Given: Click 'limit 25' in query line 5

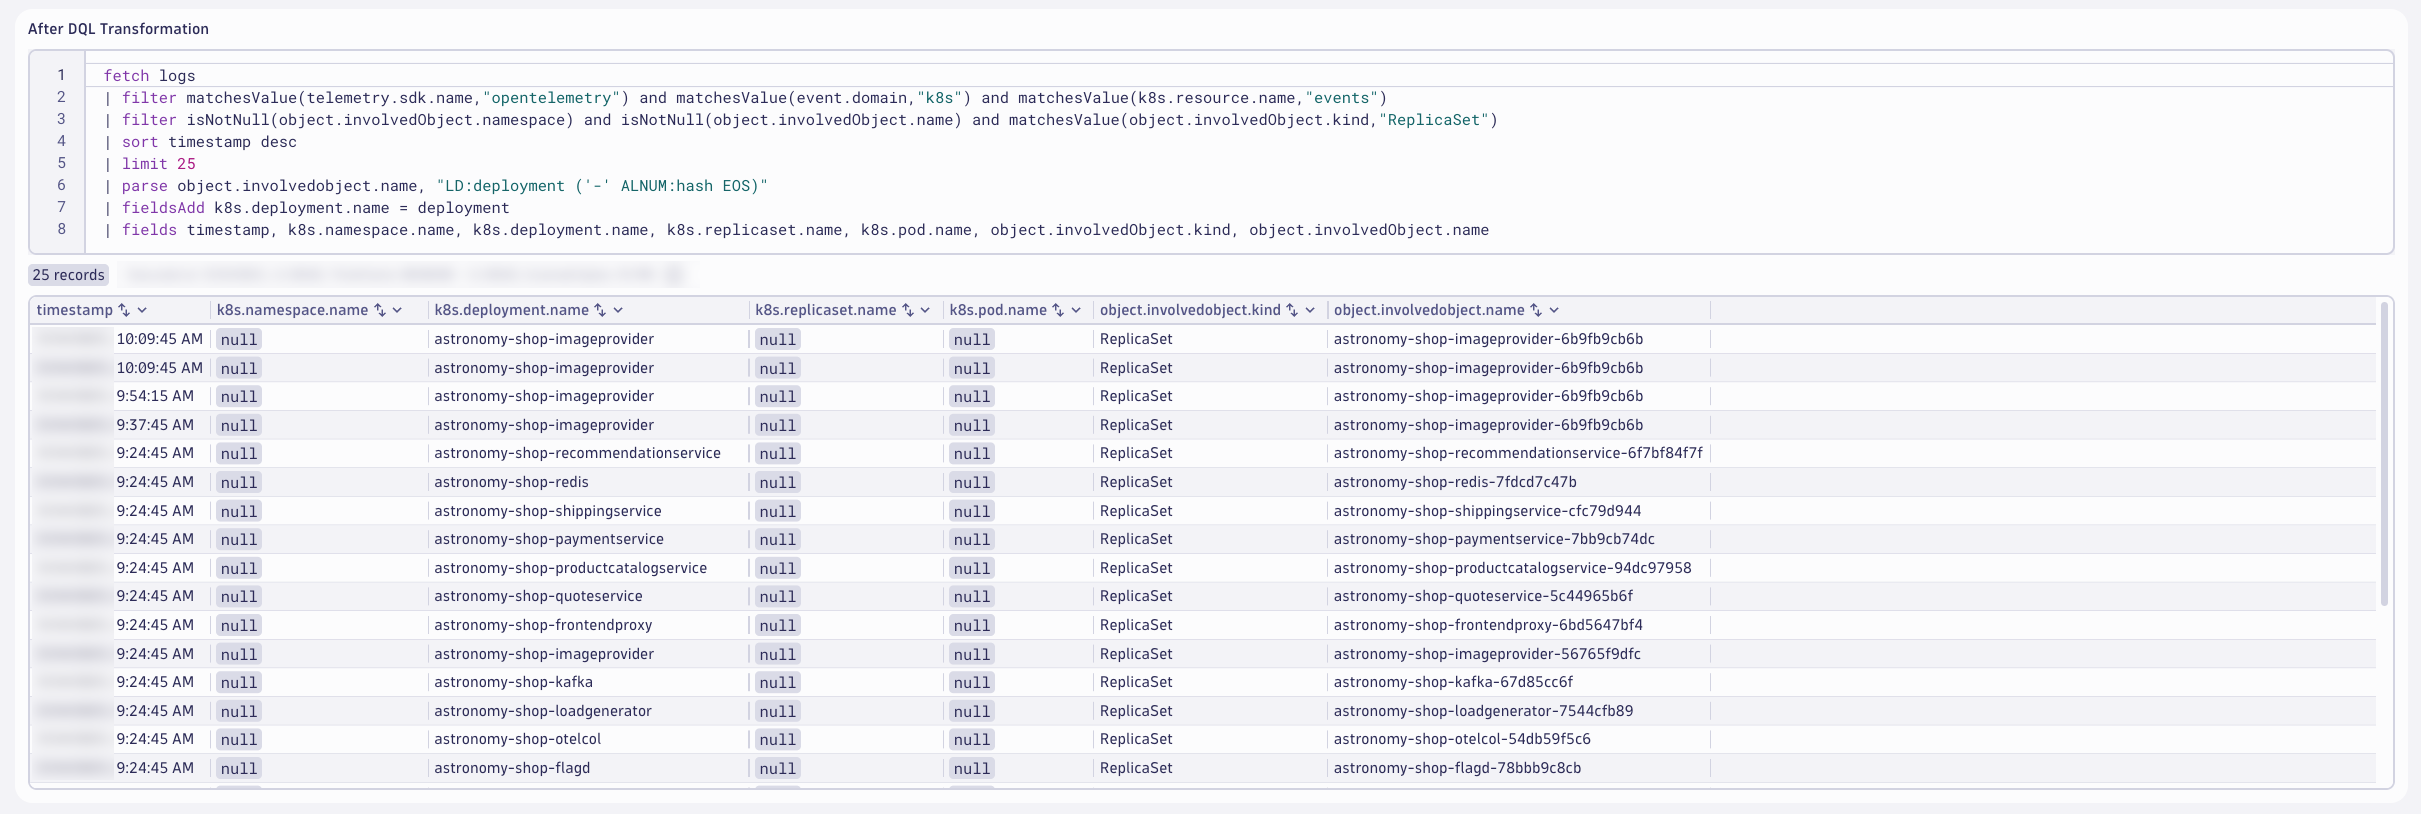Looking at the screenshot, I should 159,164.
